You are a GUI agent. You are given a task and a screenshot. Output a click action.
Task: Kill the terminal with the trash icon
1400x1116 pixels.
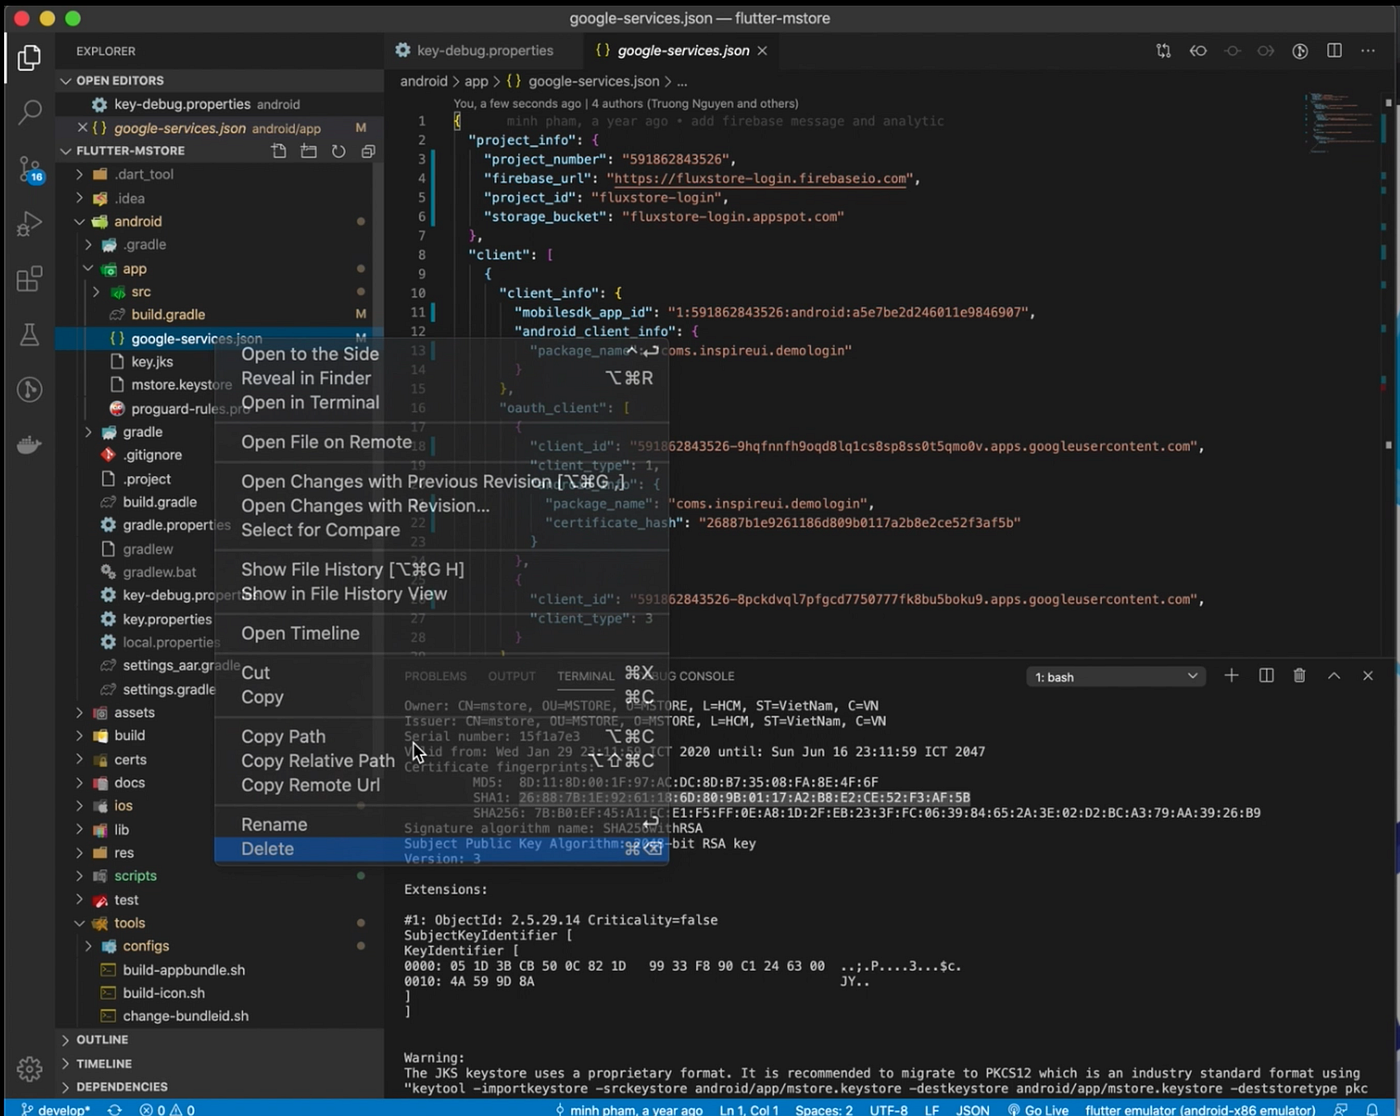coord(1299,676)
